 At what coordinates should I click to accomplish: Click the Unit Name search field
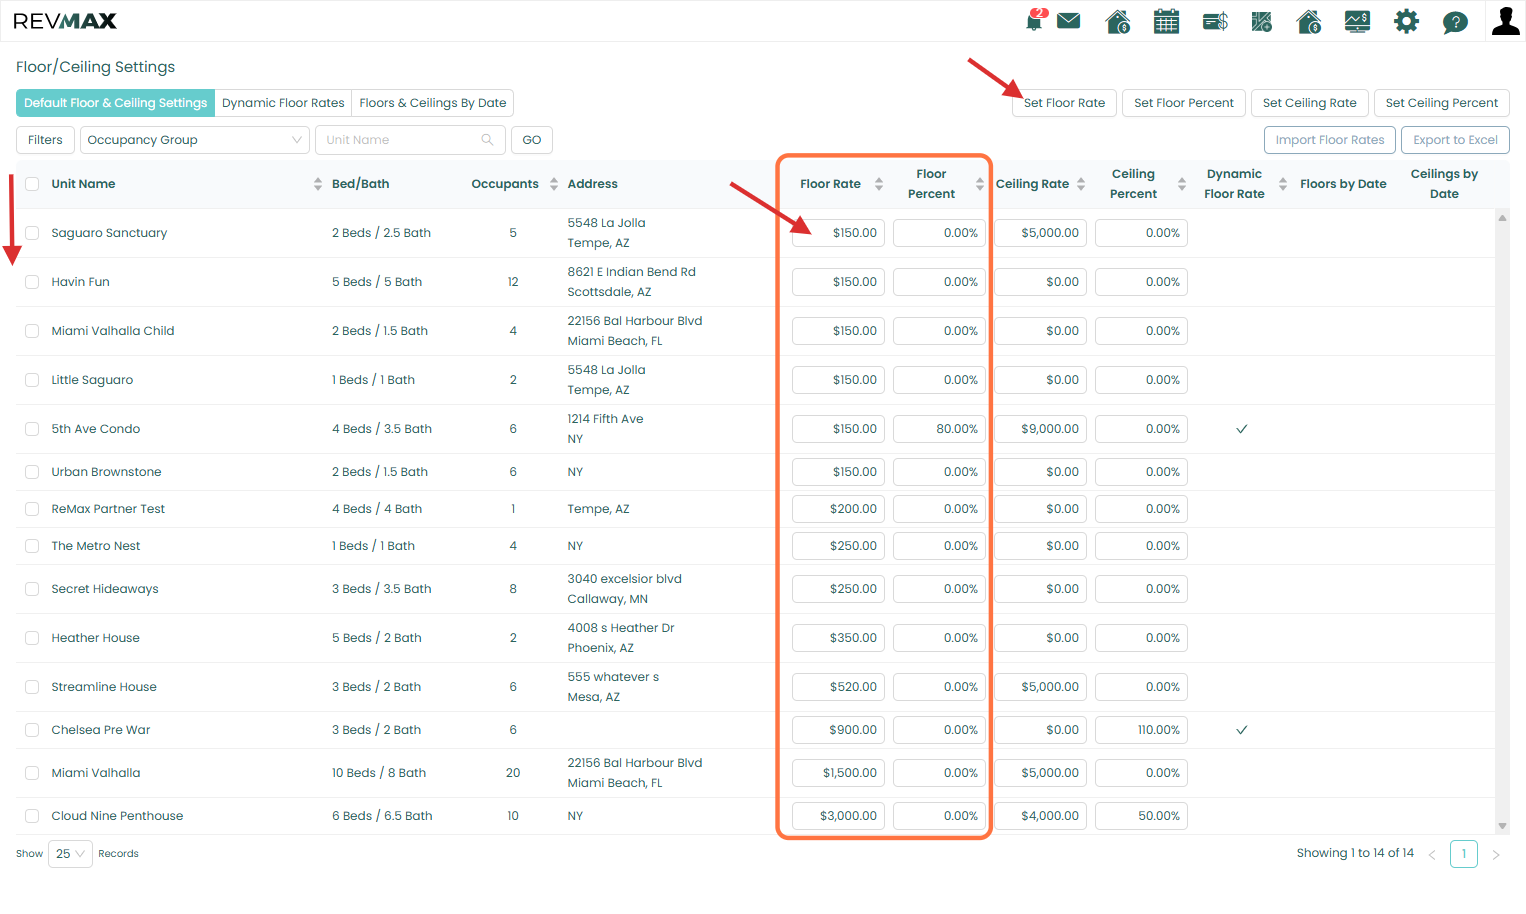(x=408, y=140)
